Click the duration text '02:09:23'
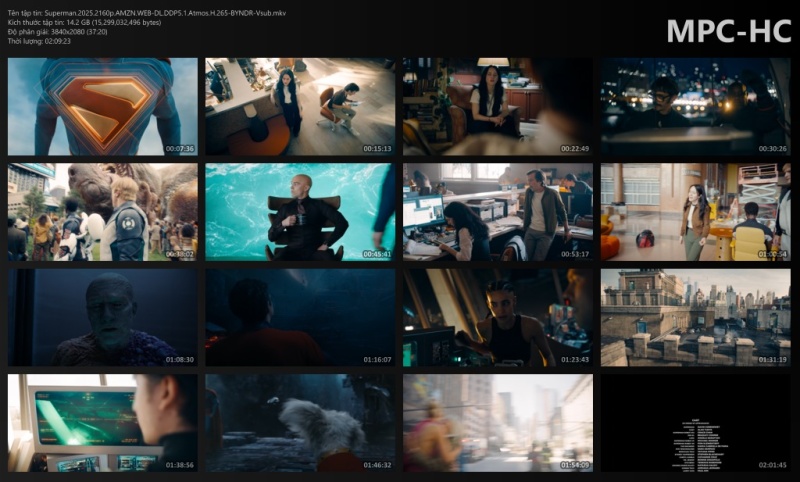 tap(58, 41)
